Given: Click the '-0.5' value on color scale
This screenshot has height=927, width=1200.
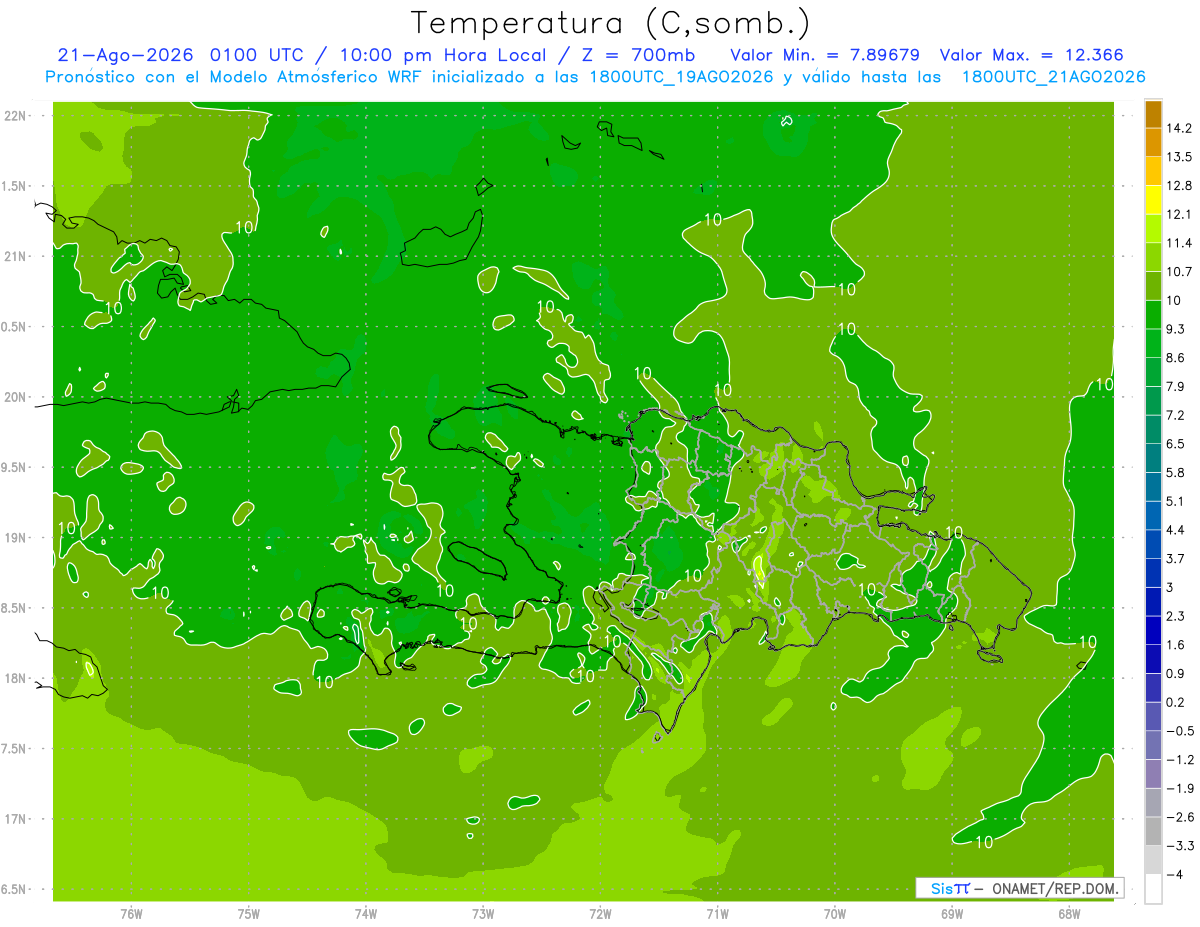Looking at the screenshot, I should tap(1180, 731).
